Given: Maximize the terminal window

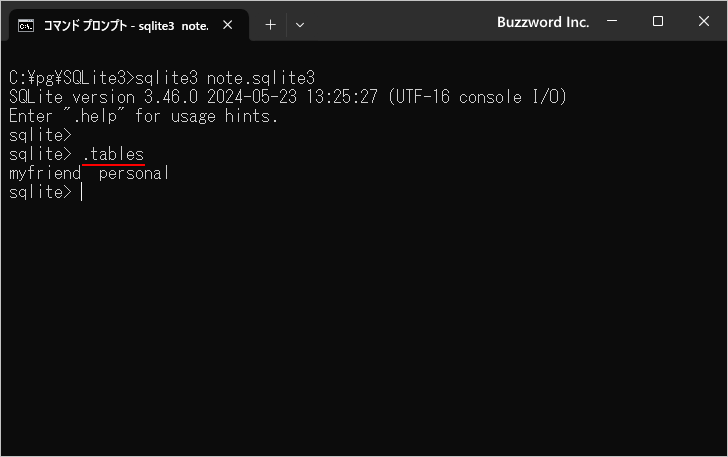Looking at the screenshot, I should 658,22.
